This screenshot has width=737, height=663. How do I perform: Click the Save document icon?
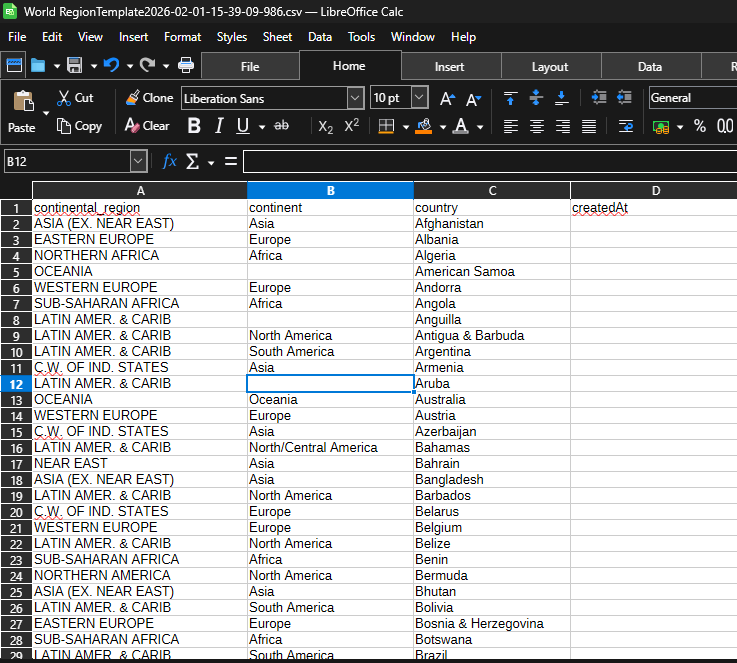pos(74,66)
